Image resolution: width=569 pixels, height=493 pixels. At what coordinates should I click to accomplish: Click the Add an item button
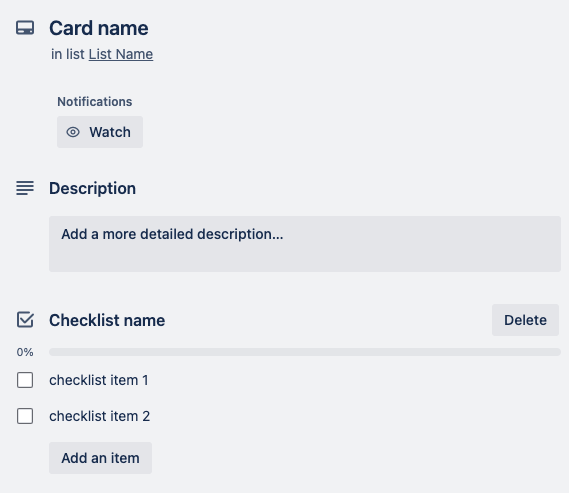tap(101, 458)
